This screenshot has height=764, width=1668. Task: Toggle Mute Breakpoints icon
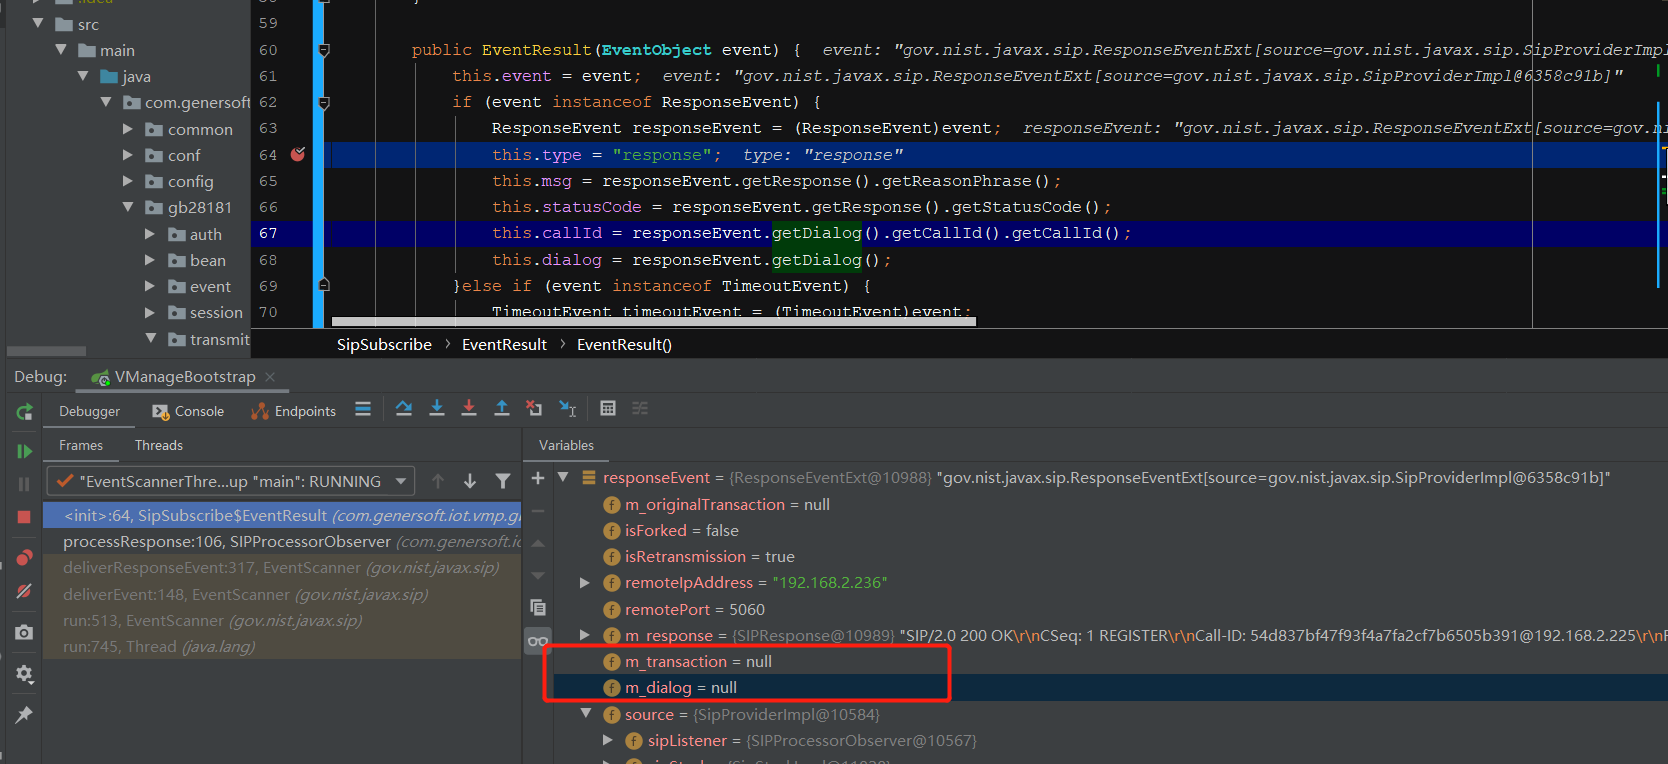click(x=24, y=592)
